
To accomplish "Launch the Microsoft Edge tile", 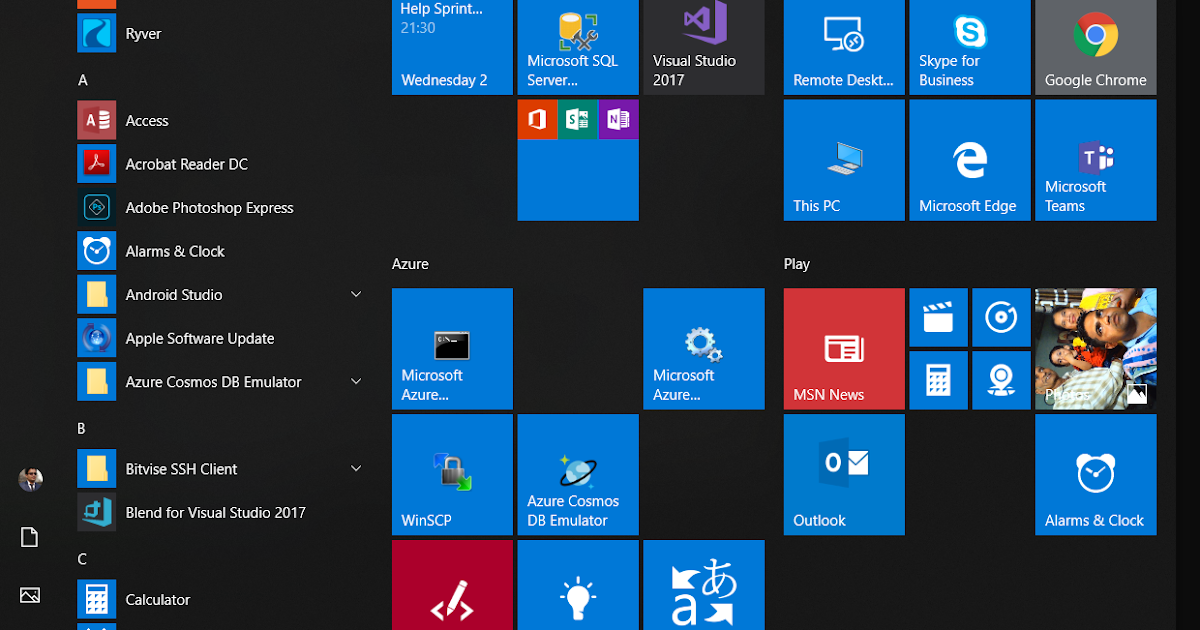I will [x=969, y=160].
